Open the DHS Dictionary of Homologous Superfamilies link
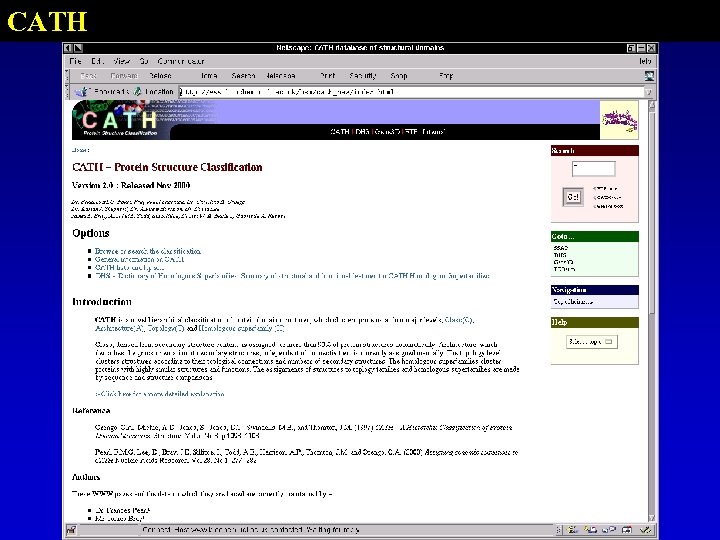Screen dimensions: 720x540 292,276
